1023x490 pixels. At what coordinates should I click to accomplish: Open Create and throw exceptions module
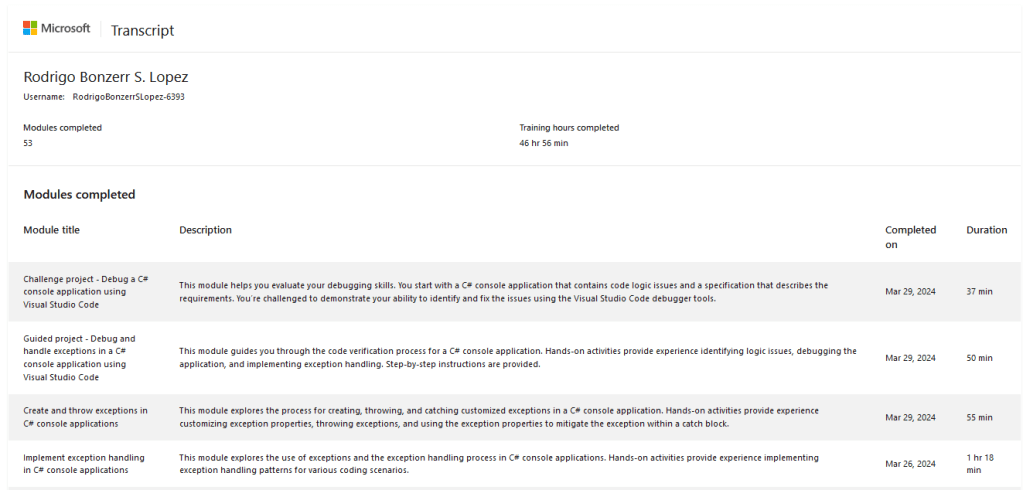85,417
